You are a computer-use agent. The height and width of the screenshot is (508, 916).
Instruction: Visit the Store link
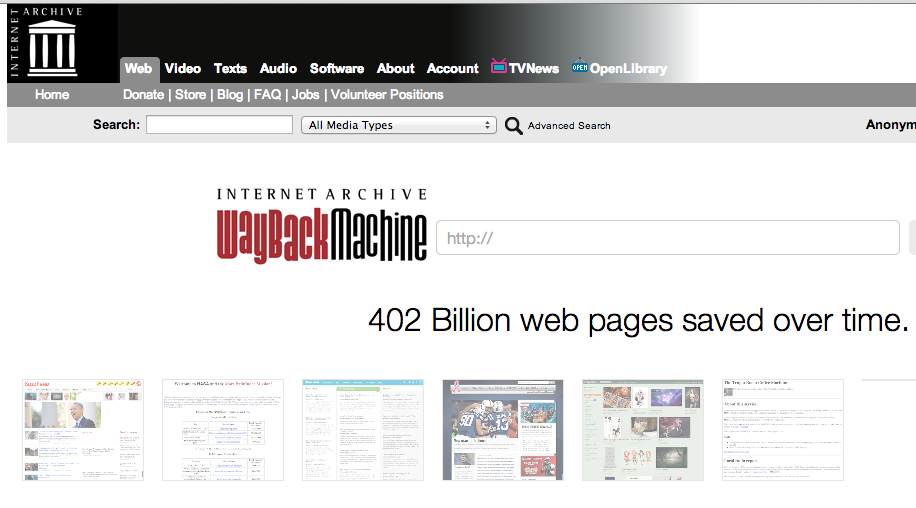pyautogui.click(x=190, y=95)
